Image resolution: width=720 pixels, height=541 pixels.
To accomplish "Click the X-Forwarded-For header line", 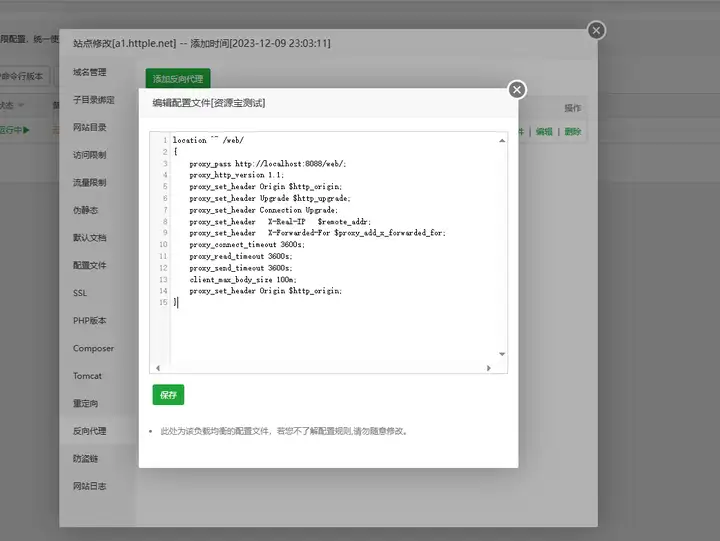I will coord(317,233).
